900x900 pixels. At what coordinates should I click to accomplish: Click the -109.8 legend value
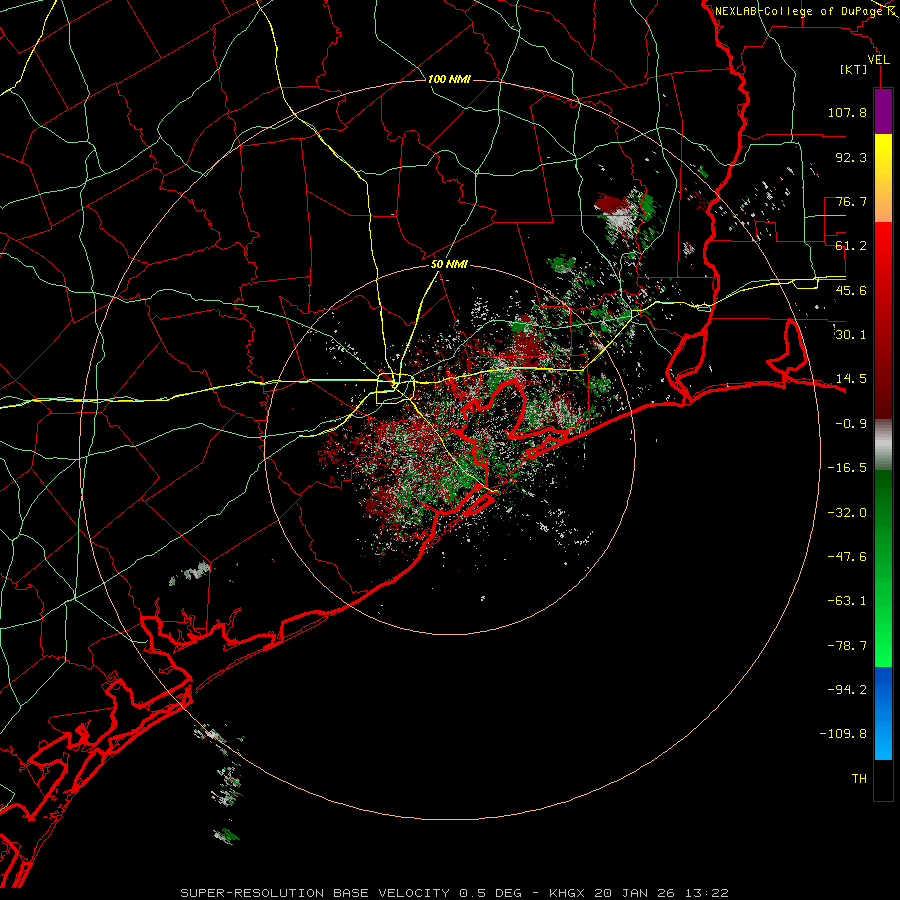(843, 734)
